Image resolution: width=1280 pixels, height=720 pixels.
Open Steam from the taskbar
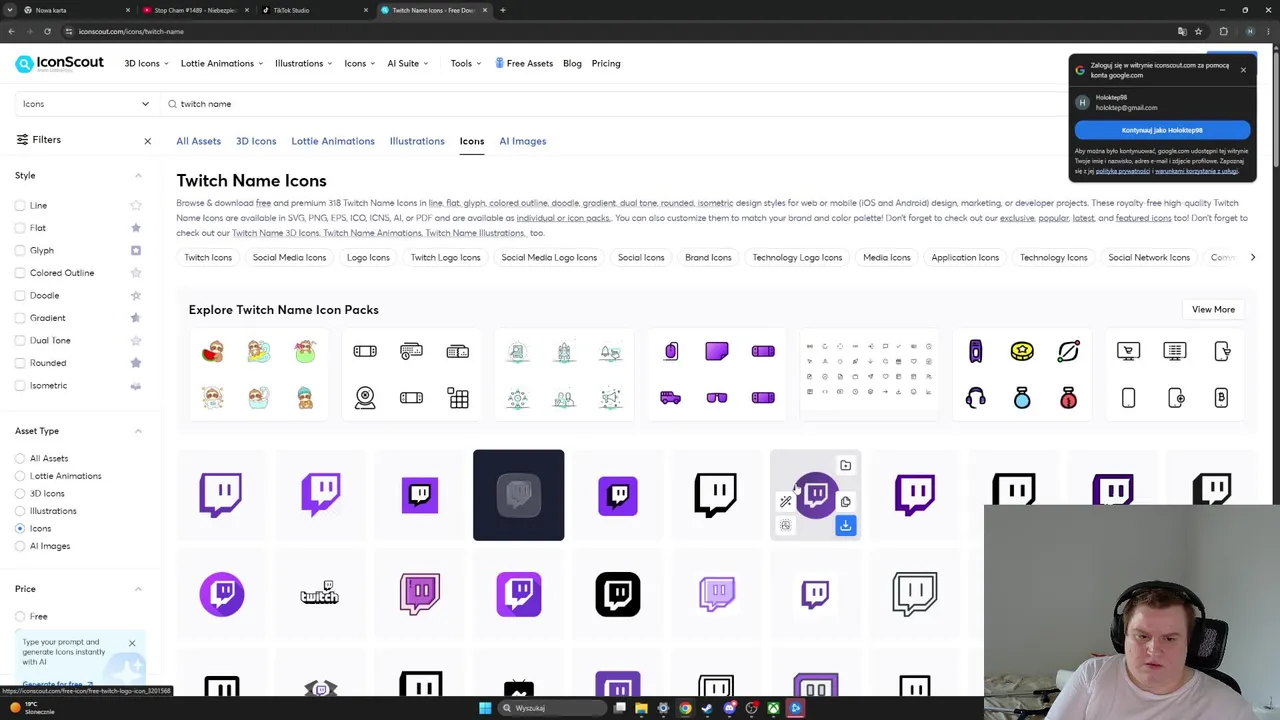(x=707, y=708)
